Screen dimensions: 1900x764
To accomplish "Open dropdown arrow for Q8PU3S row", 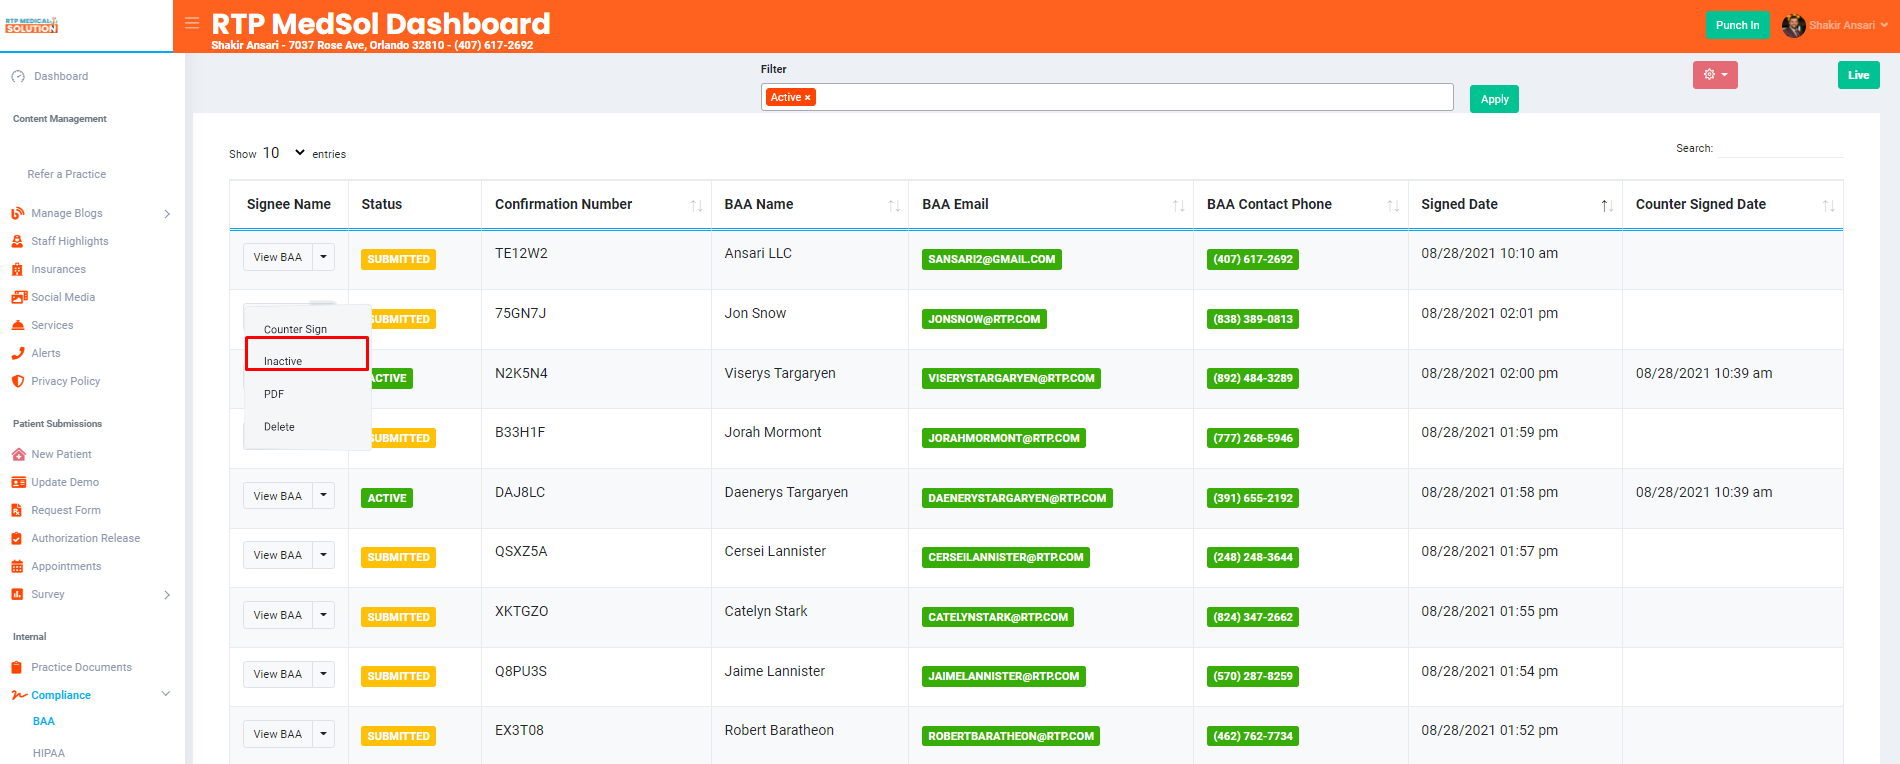I will tap(323, 674).
